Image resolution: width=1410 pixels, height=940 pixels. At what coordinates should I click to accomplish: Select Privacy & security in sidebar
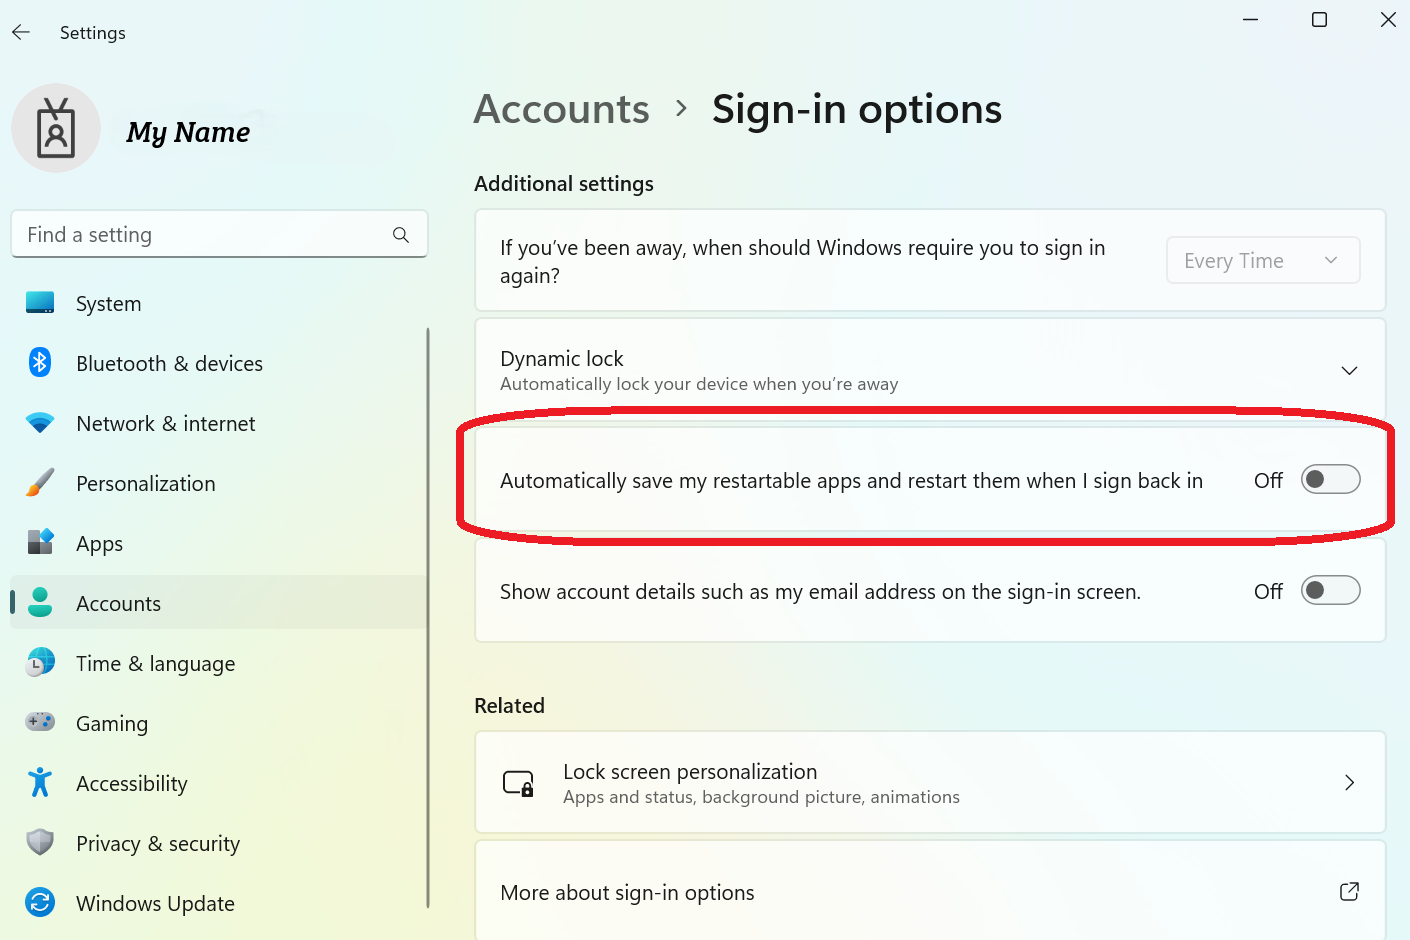click(158, 844)
